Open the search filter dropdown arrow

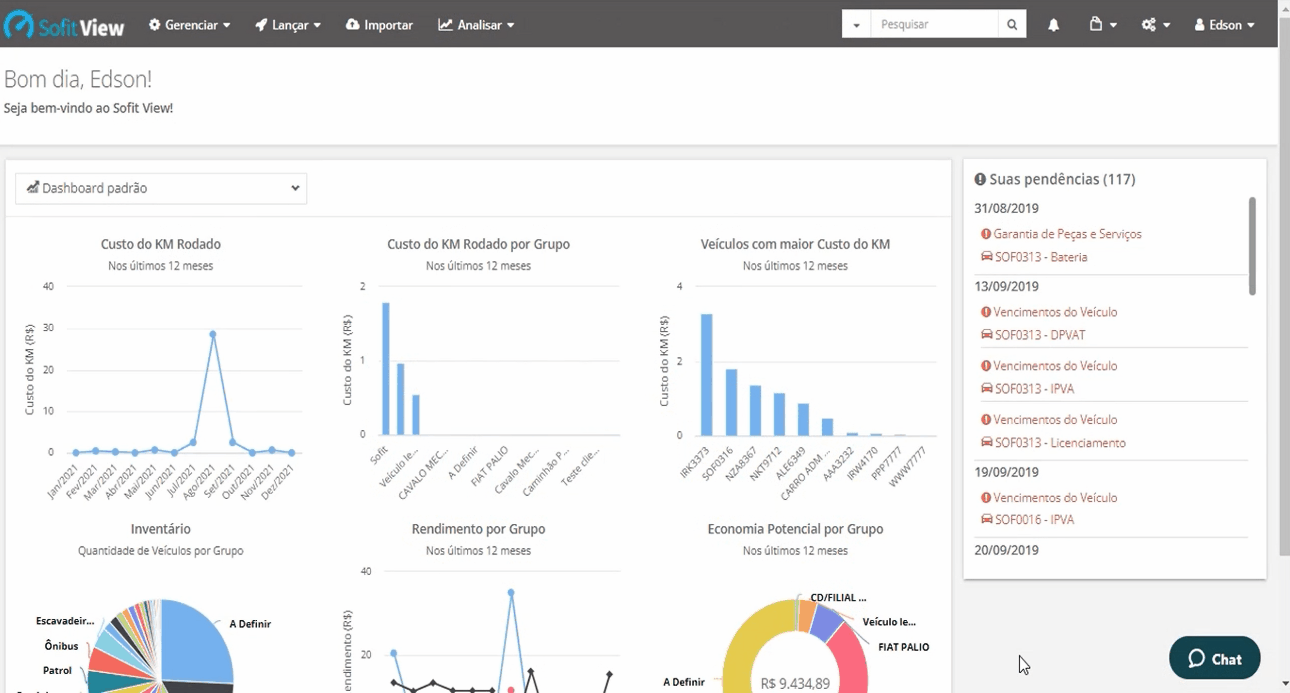[x=856, y=25]
